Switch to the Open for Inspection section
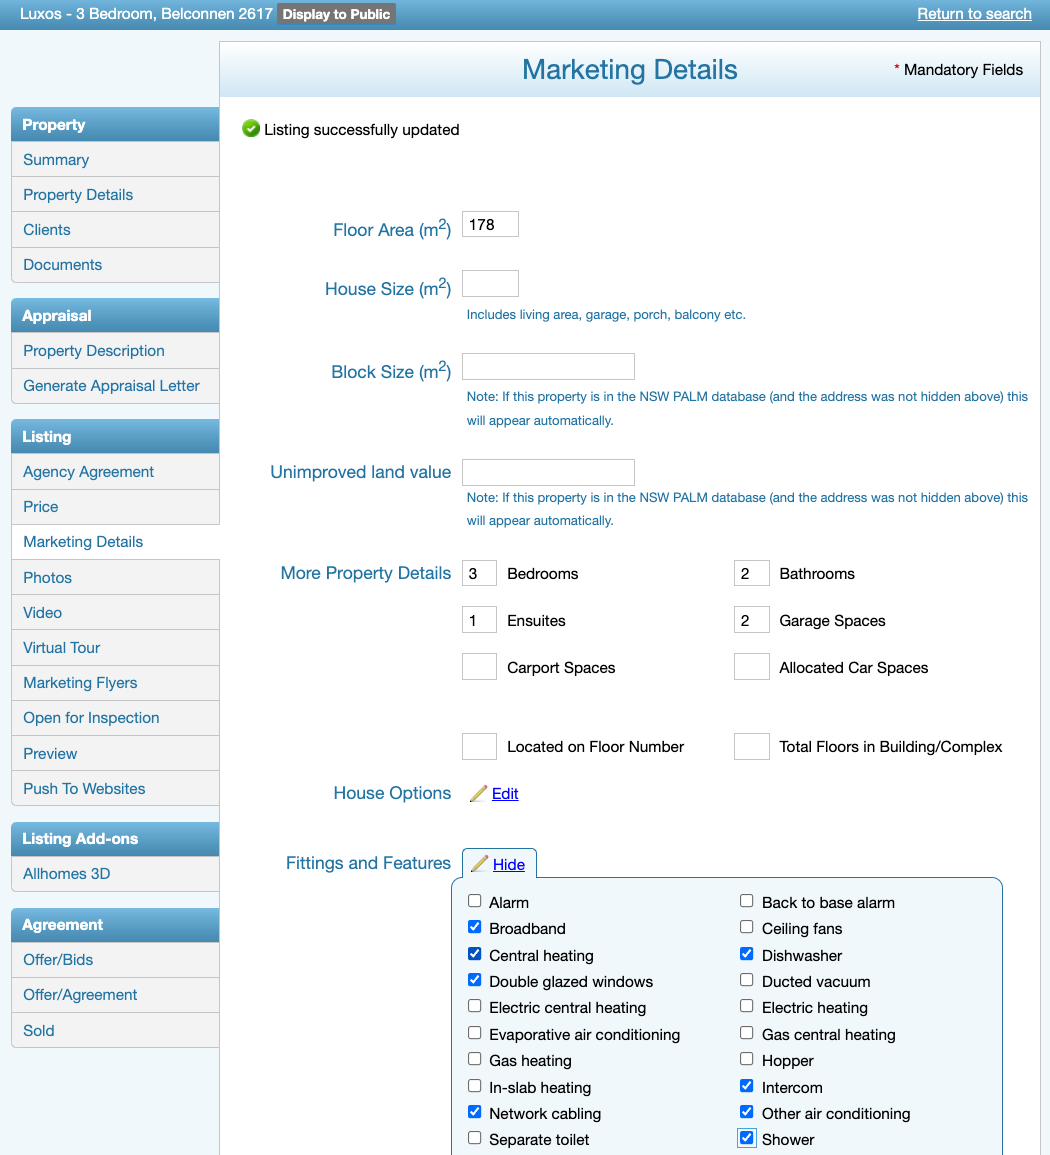Viewport: 1050px width, 1155px height. [91, 718]
